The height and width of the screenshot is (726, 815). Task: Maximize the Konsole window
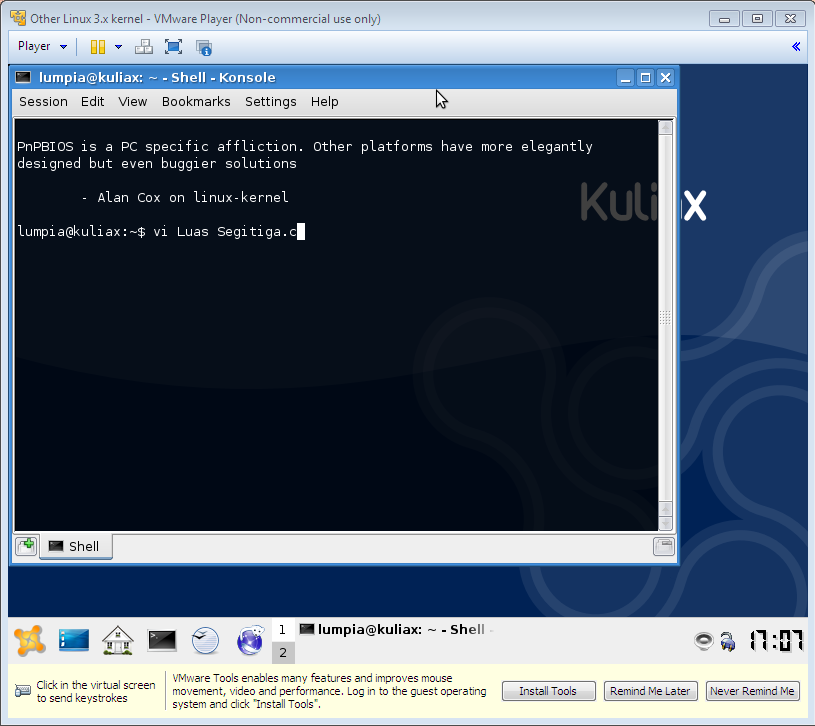646,78
